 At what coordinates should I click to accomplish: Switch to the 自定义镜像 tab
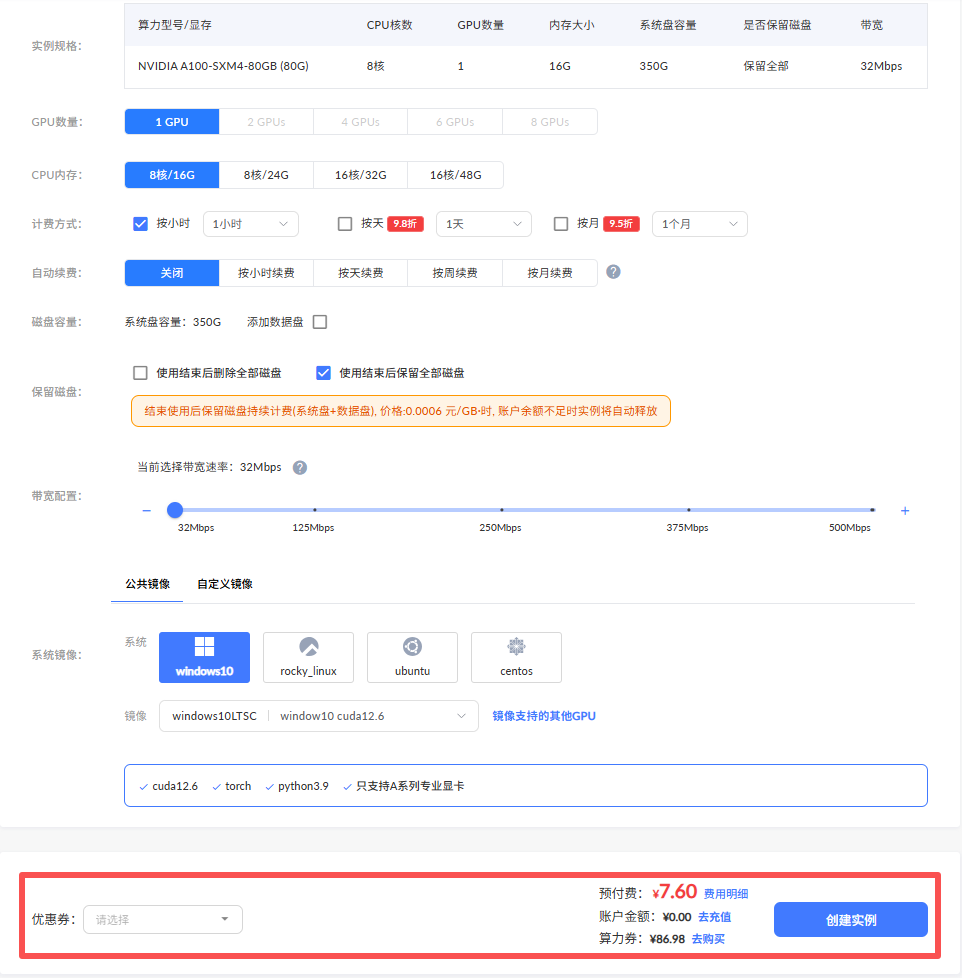[225, 584]
